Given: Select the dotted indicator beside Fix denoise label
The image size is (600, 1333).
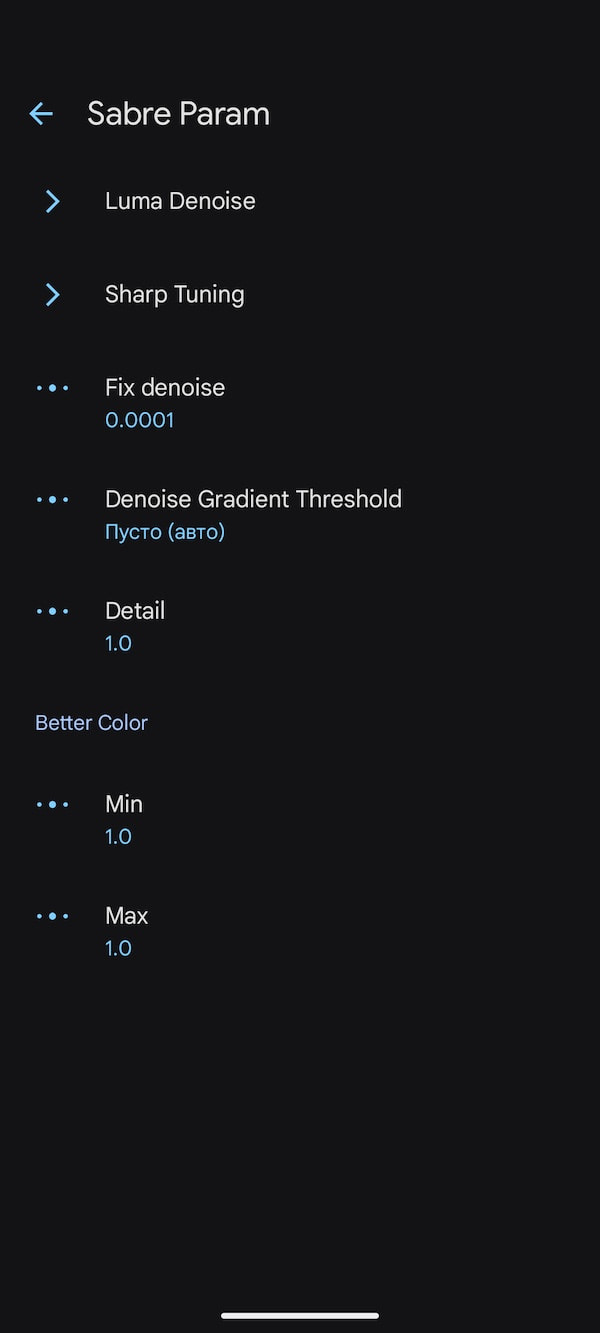Looking at the screenshot, I should click(x=52, y=388).
